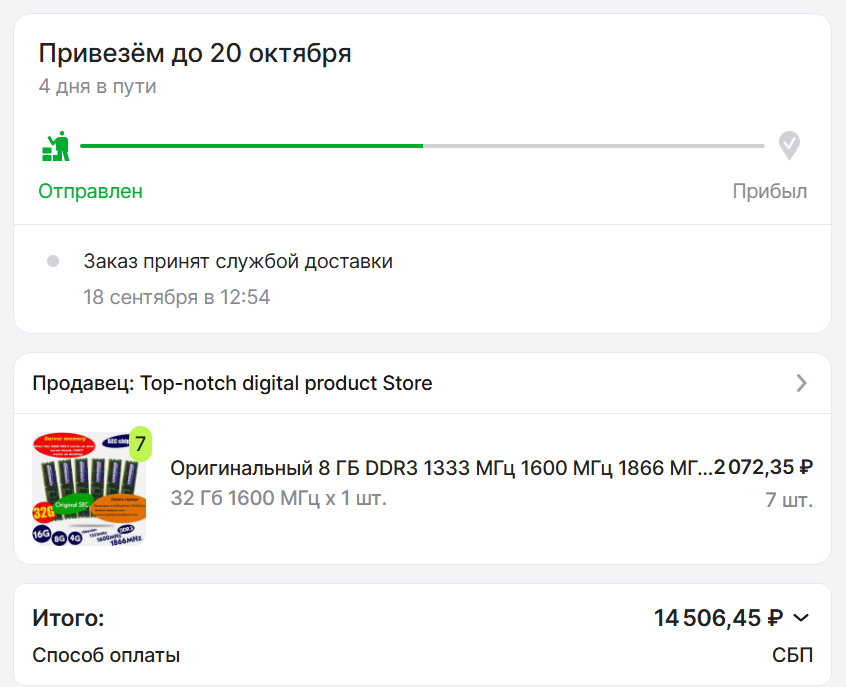
Task: Open the Оригинальный 8 ГБ DDR3 product title
Action: [x=440, y=467]
